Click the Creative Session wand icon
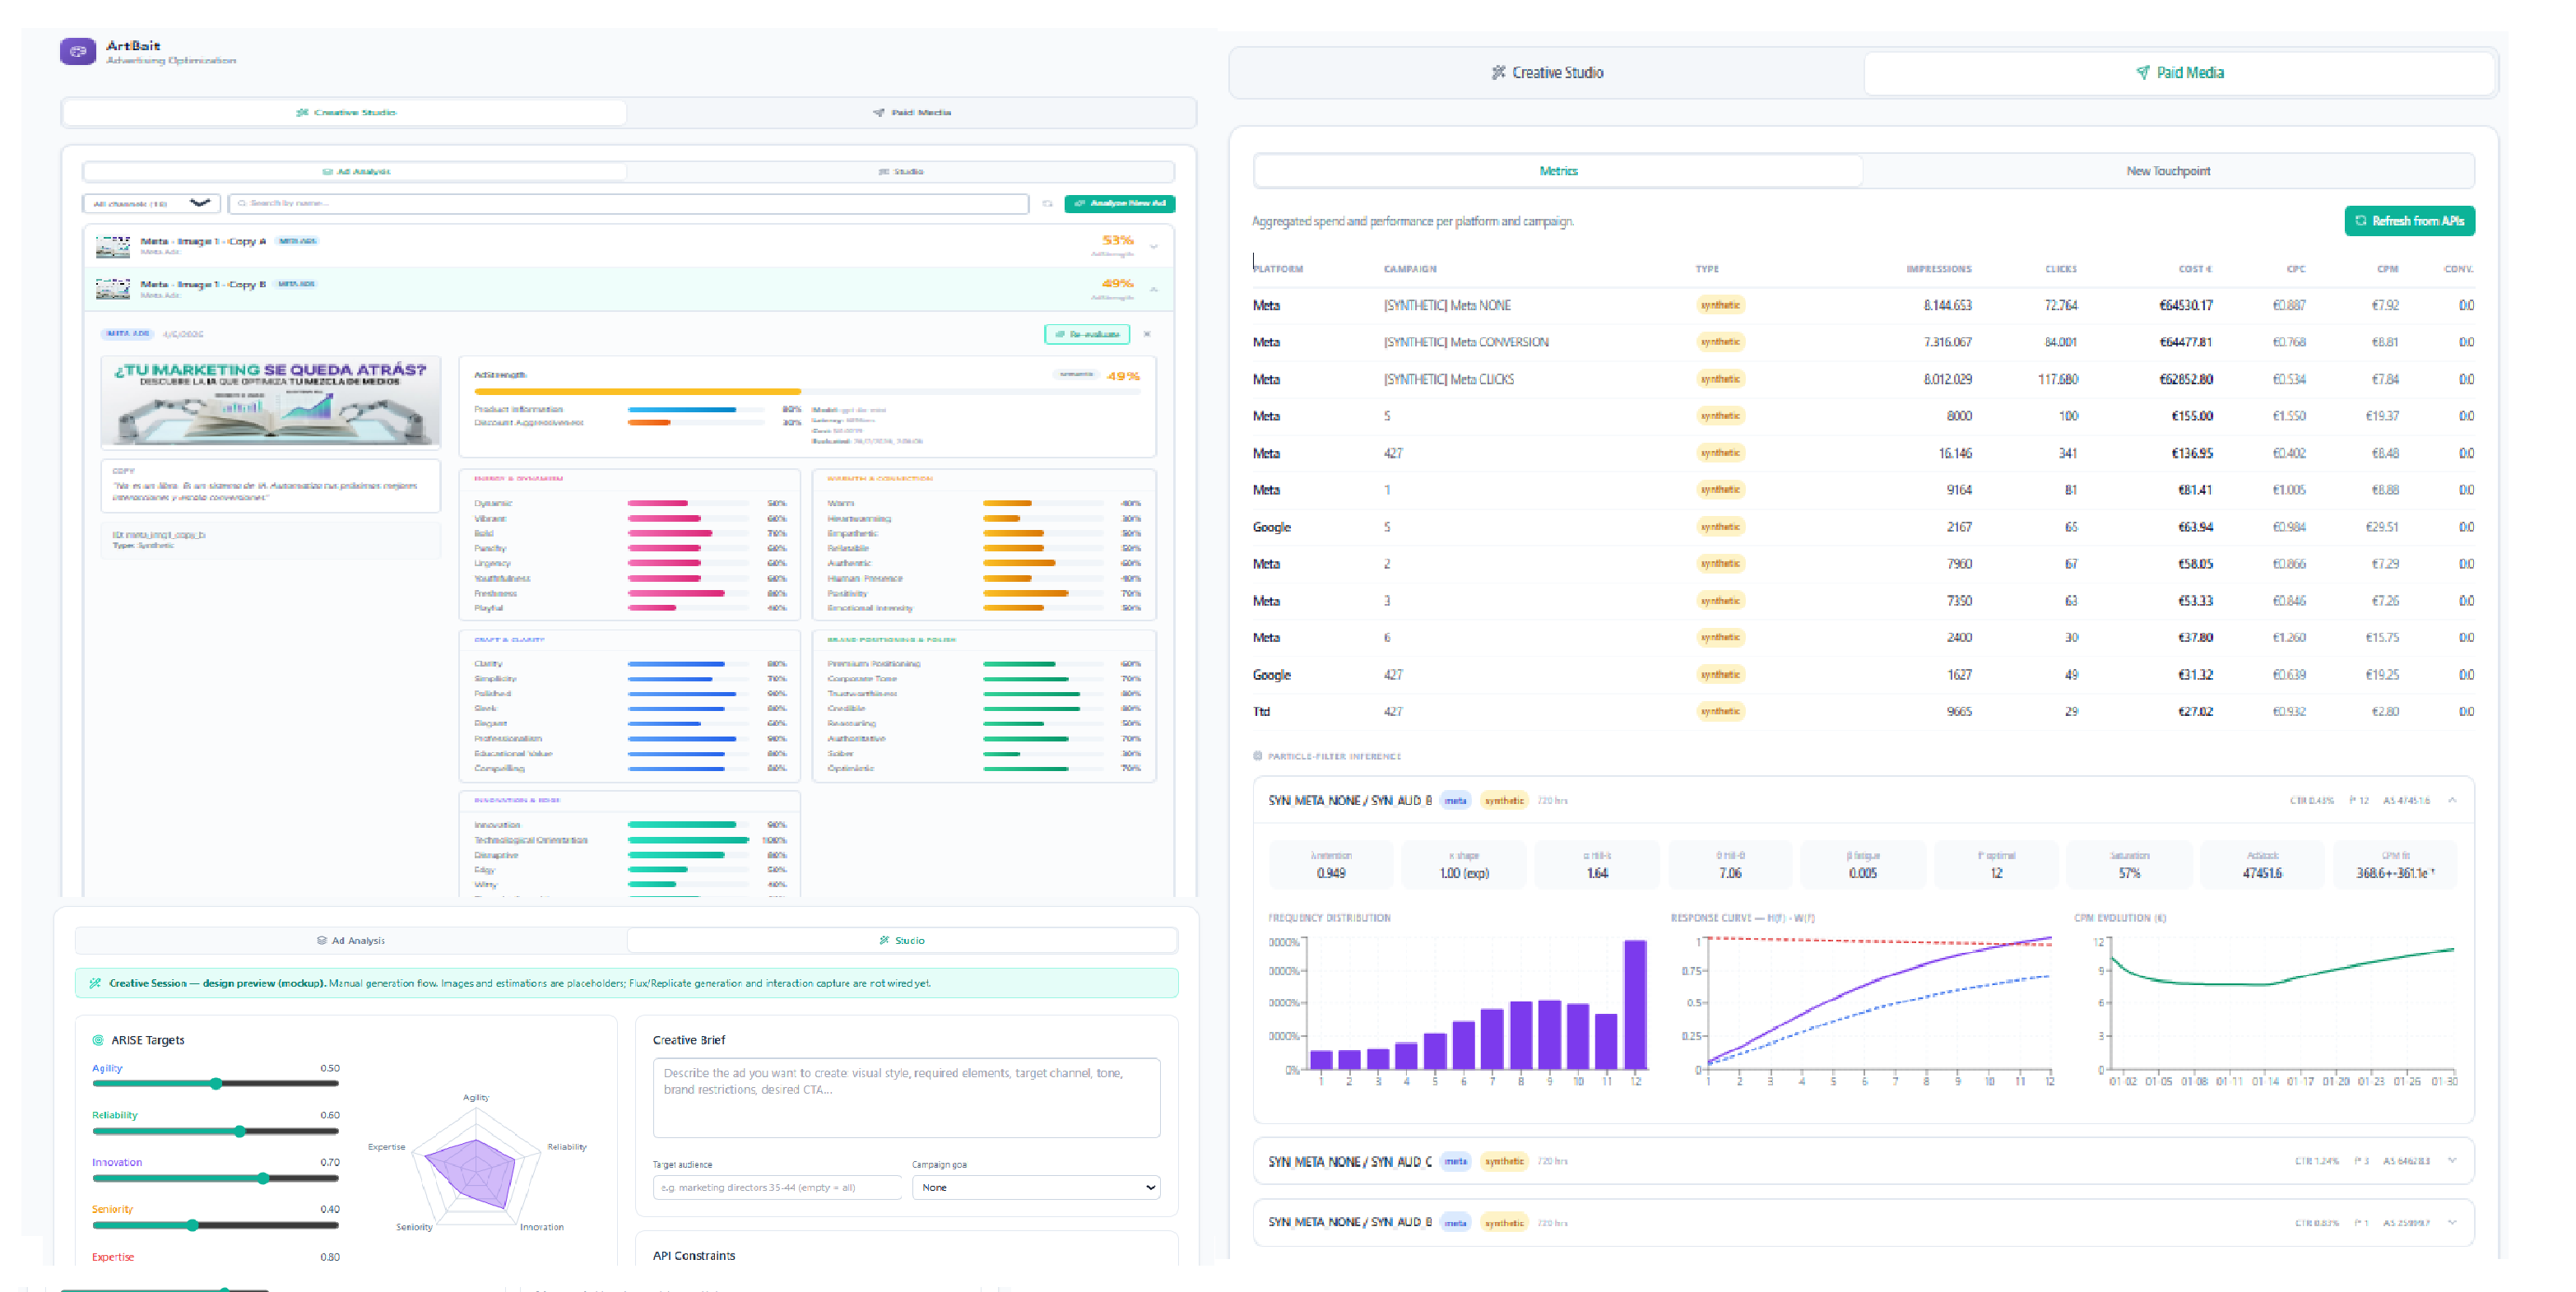2576x1292 pixels. tap(95, 983)
